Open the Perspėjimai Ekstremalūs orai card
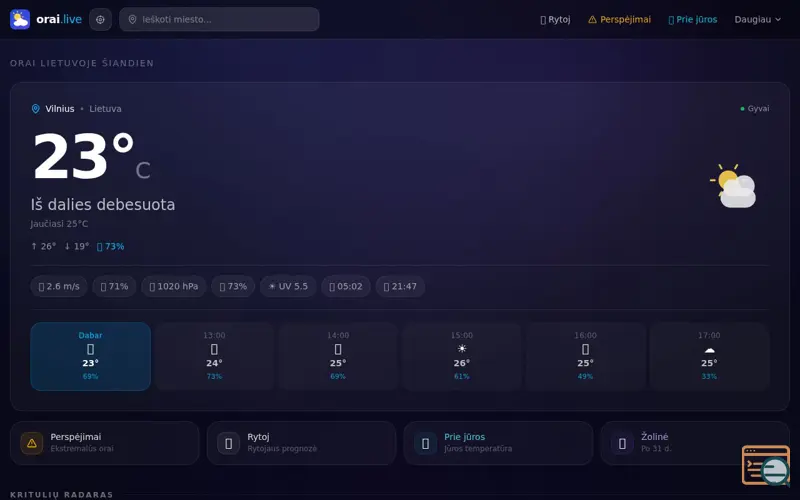This screenshot has height=500, width=800. pos(105,443)
